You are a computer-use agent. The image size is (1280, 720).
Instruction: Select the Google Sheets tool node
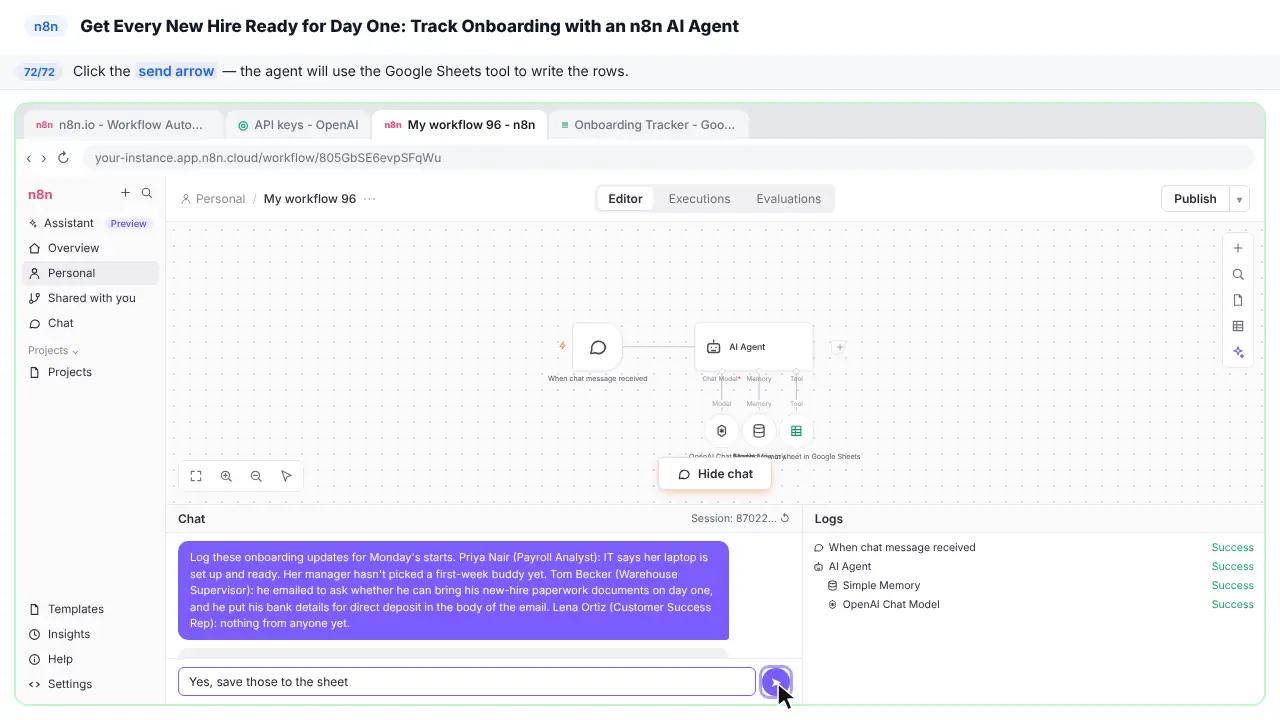coord(796,431)
